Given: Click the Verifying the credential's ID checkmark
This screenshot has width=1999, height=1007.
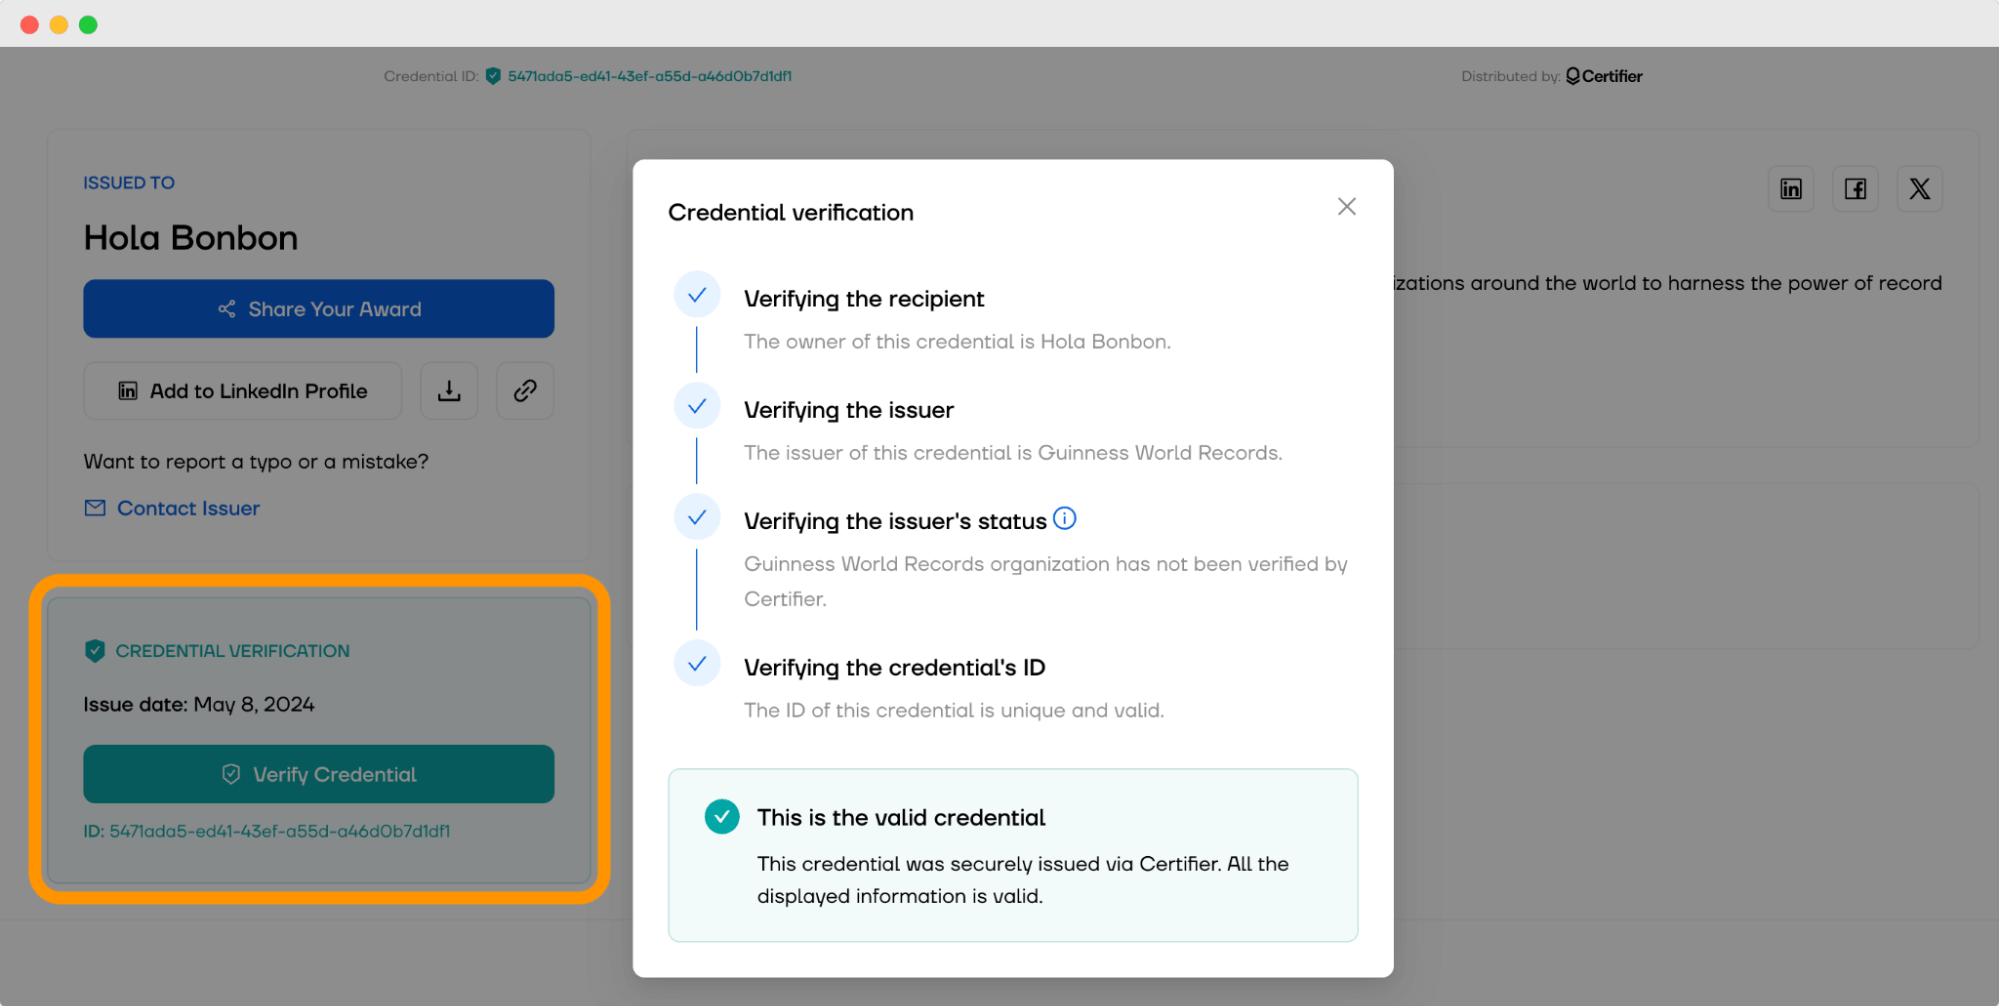Looking at the screenshot, I should click(697, 664).
